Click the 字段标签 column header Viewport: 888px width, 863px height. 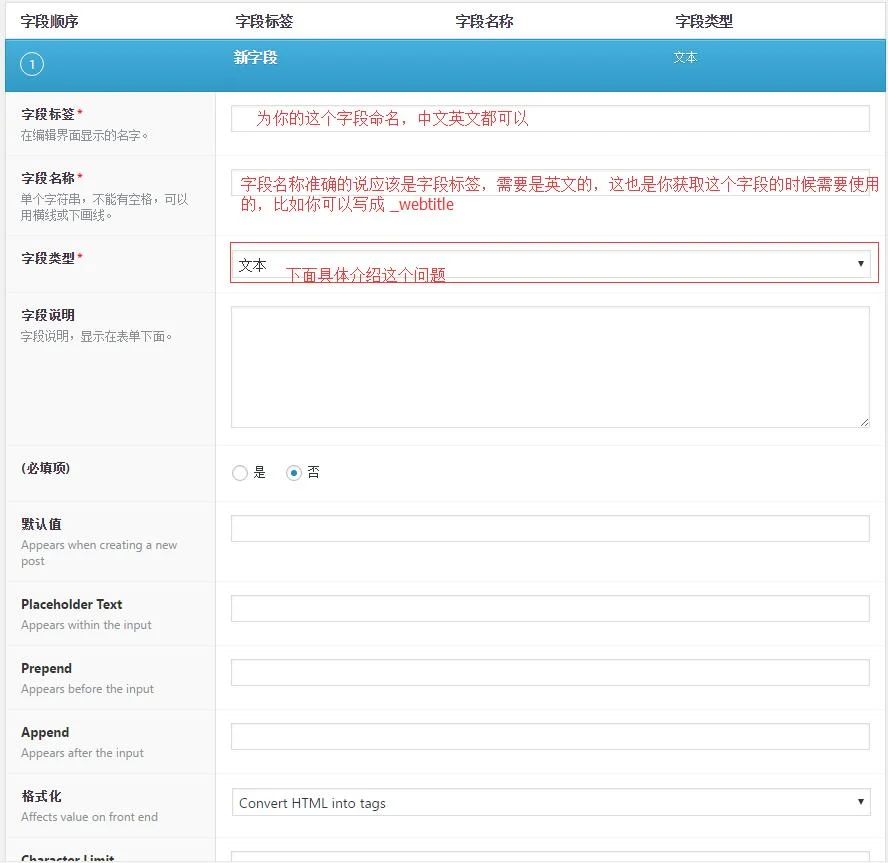coord(263,20)
